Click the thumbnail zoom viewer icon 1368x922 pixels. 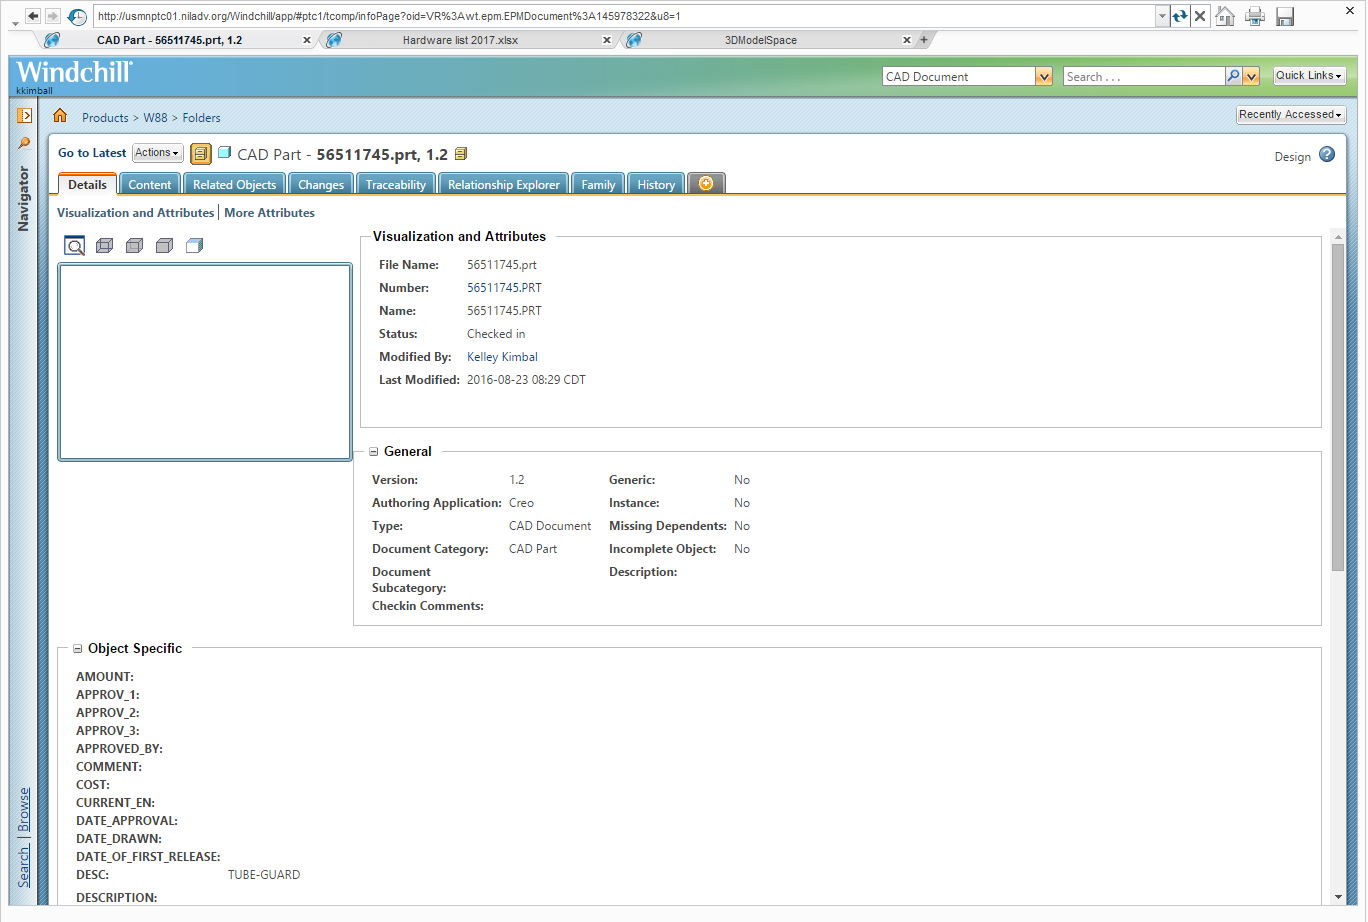74,245
